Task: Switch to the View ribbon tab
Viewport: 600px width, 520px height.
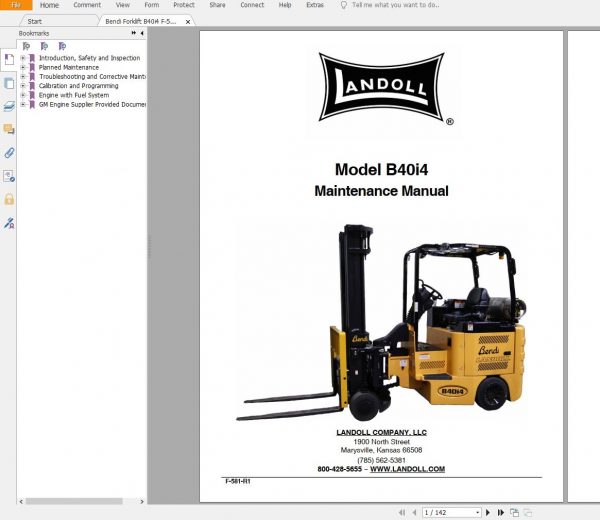Action: pos(122,5)
